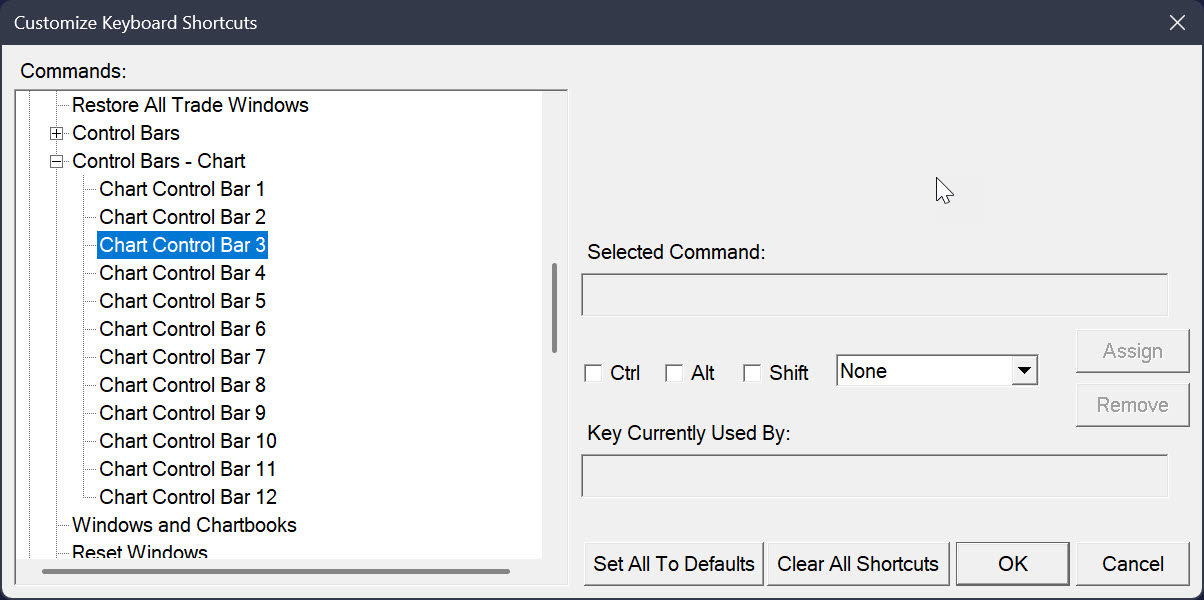Click the Selected Command text field
Image resolution: width=1204 pixels, height=600 pixels.
tap(874, 295)
